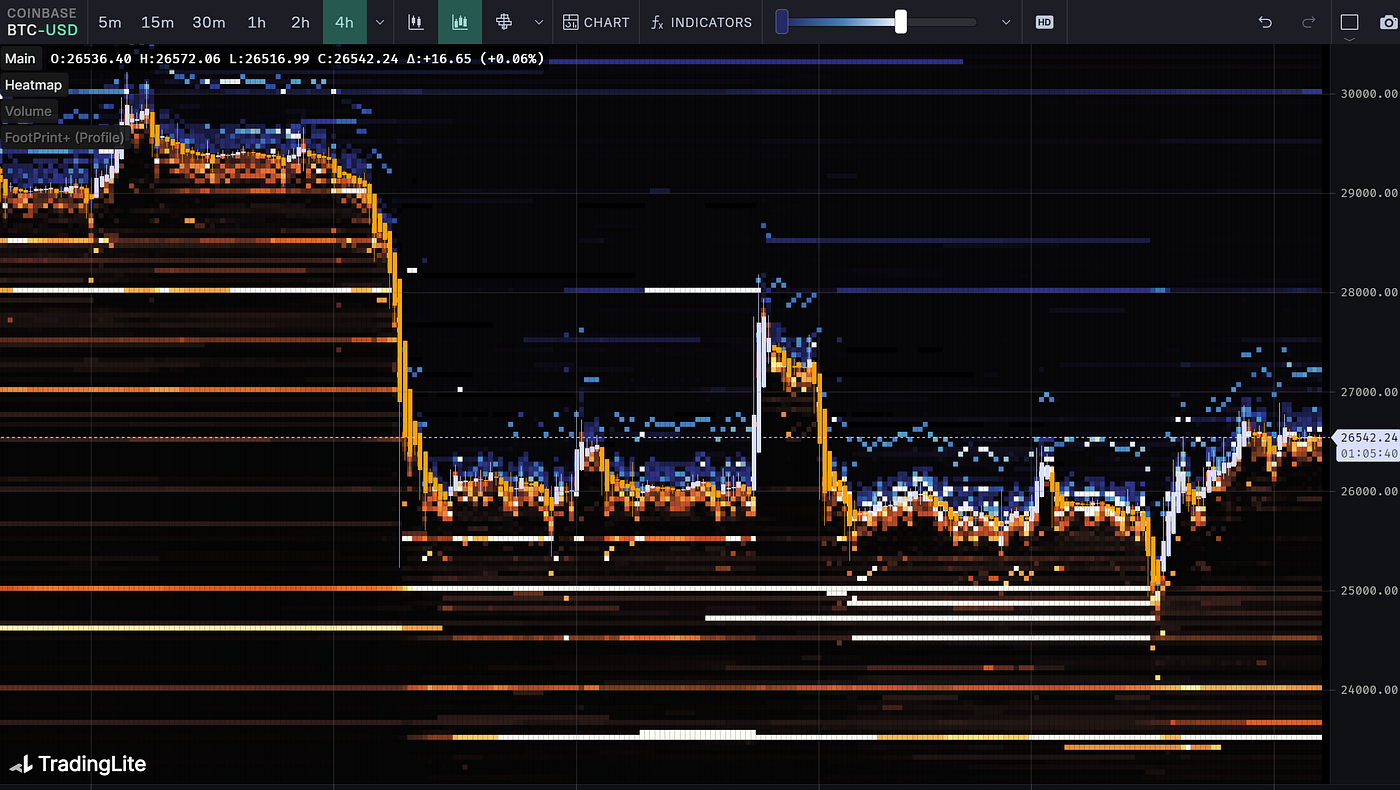The width and height of the screenshot is (1400, 790).
Task: Click the undo arrow icon
Action: pyautogui.click(x=1265, y=22)
